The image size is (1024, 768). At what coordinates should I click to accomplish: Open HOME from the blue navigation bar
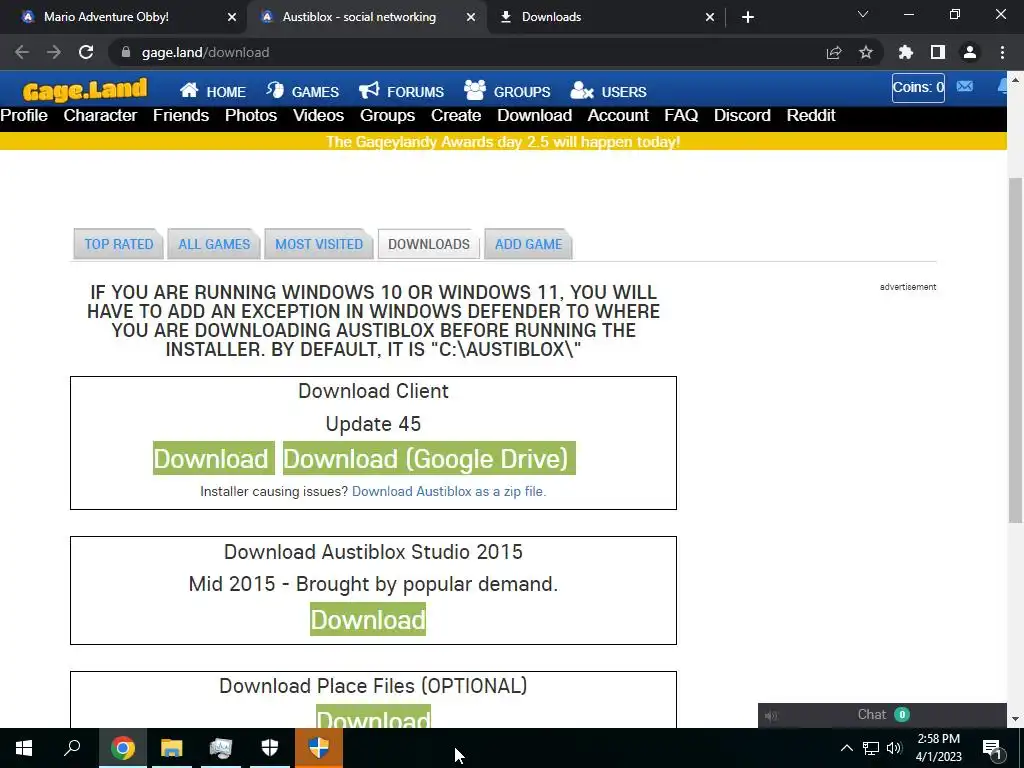[x=213, y=91]
